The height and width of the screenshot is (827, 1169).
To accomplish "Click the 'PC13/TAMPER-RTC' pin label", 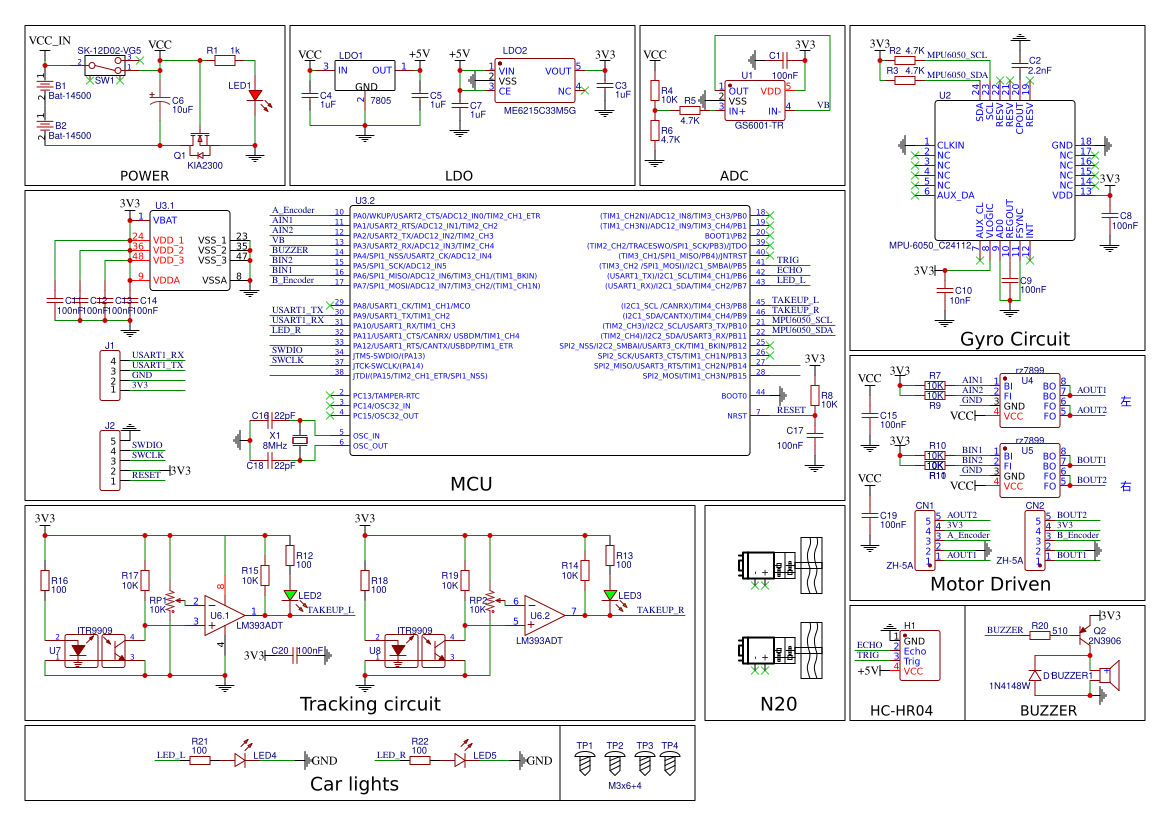I will pos(386,396).
